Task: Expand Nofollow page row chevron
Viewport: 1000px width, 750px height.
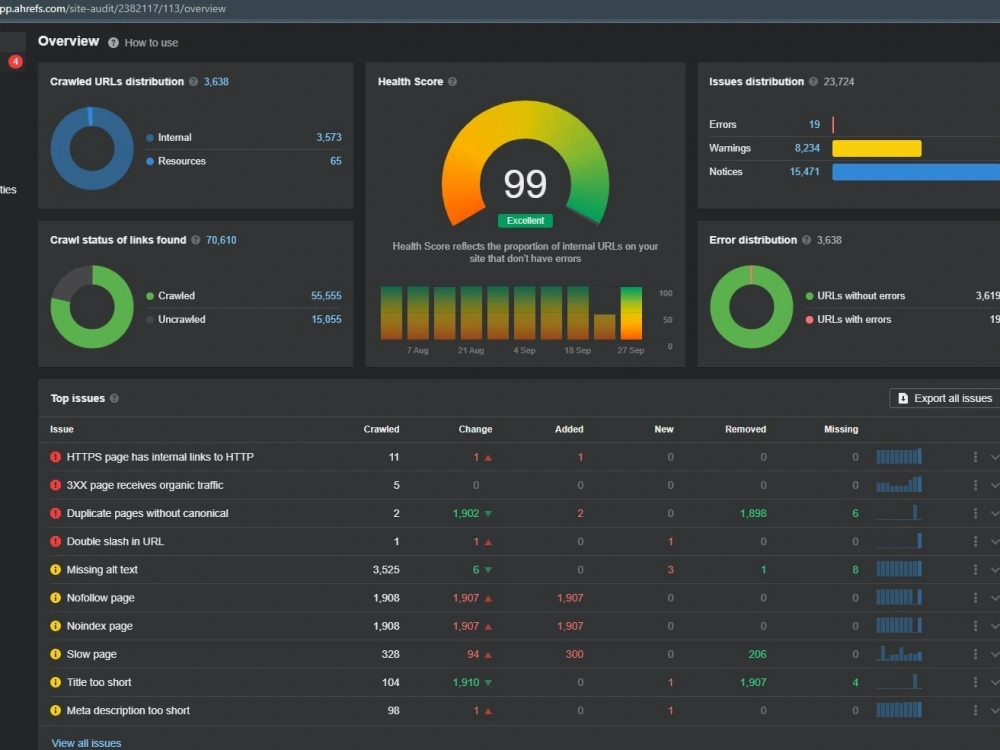Action: 995,598
